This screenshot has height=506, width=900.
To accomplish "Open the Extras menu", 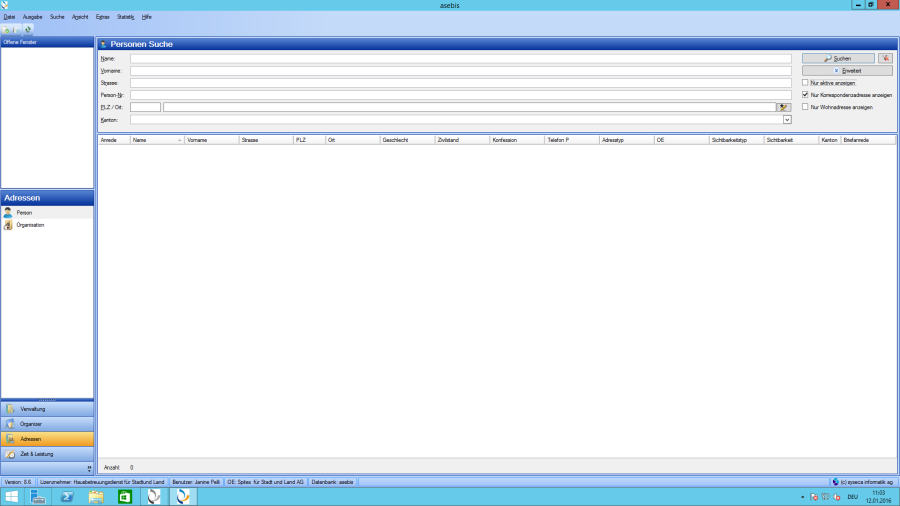I will pos(102,17).
